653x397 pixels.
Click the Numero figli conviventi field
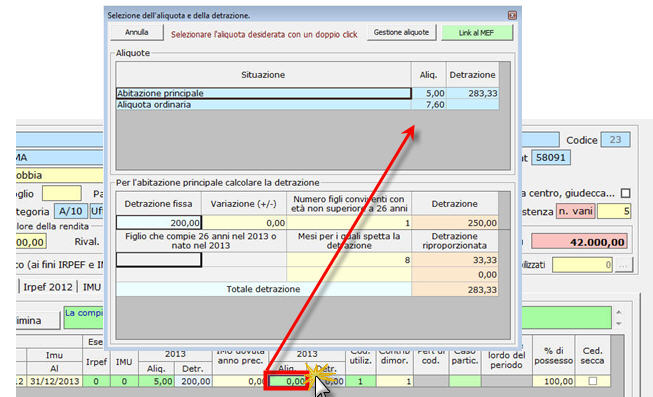click(x=349, y=222)
